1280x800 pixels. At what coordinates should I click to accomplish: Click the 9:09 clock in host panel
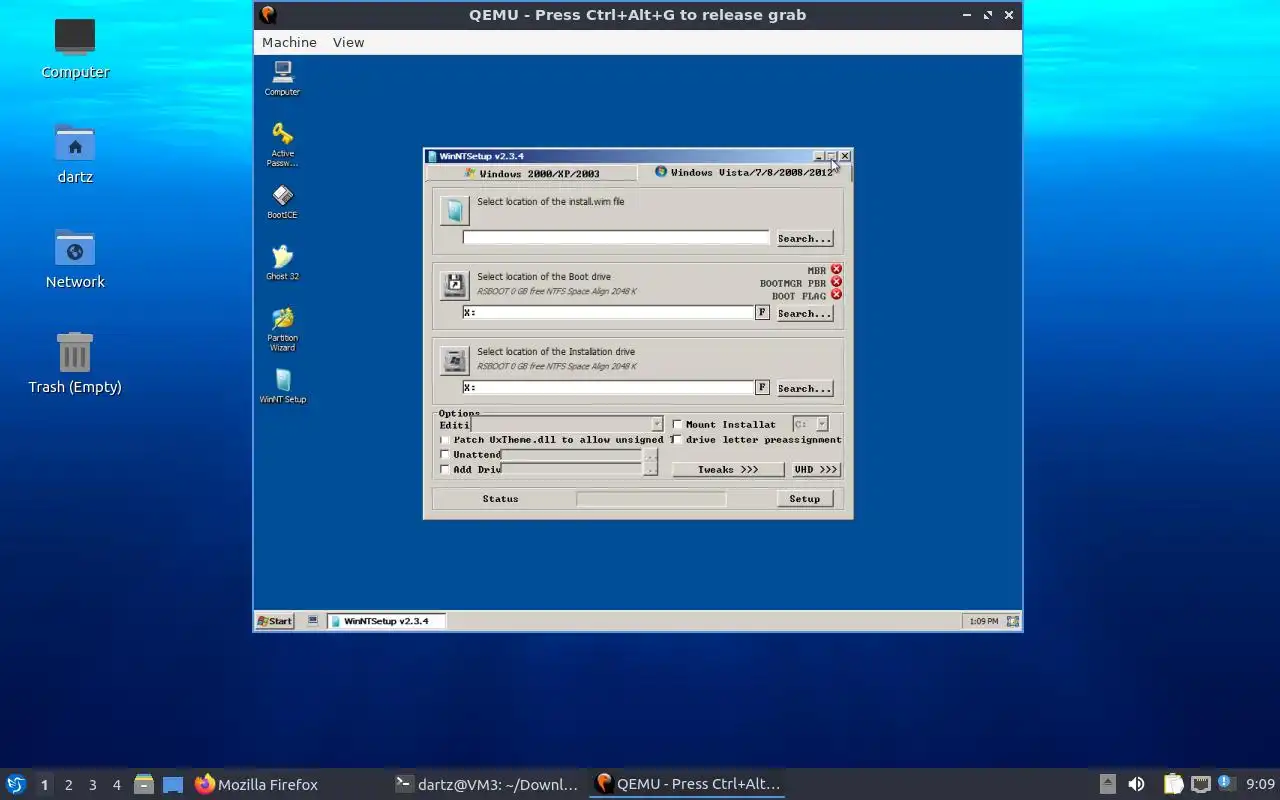tap(1260, 784)
